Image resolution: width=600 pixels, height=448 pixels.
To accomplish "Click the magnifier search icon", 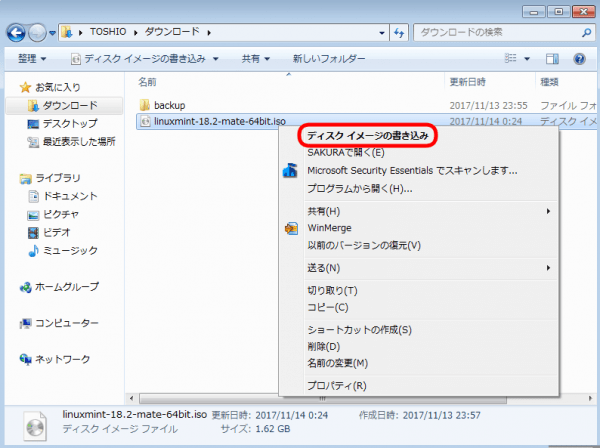I will (x=586, y=33).
